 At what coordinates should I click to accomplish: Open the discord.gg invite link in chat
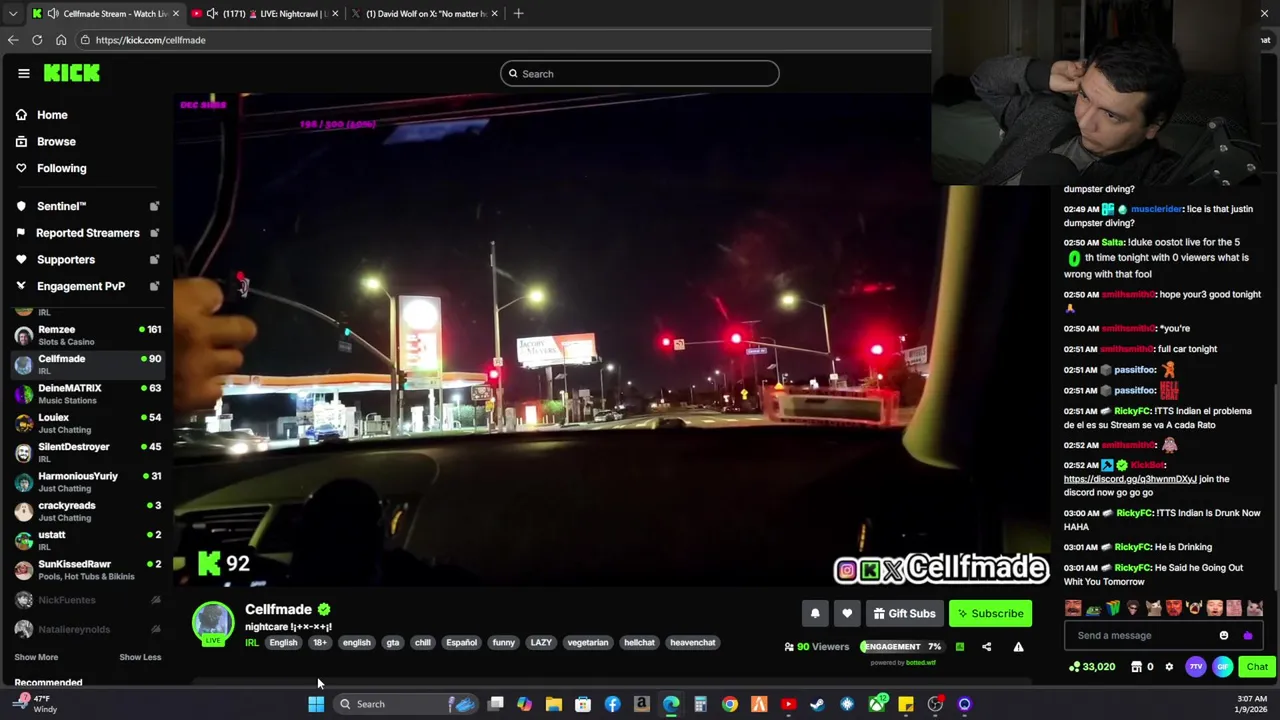coord(1130,479)
